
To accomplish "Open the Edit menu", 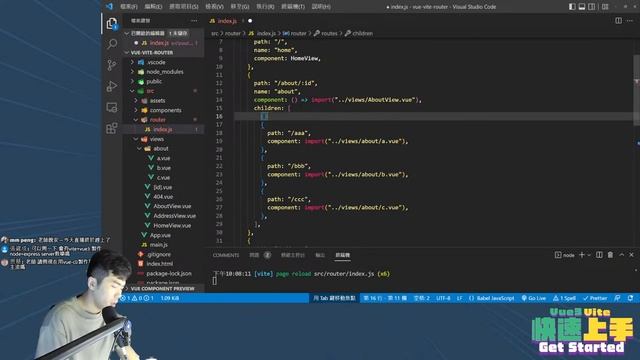I will tap(153, 7).
